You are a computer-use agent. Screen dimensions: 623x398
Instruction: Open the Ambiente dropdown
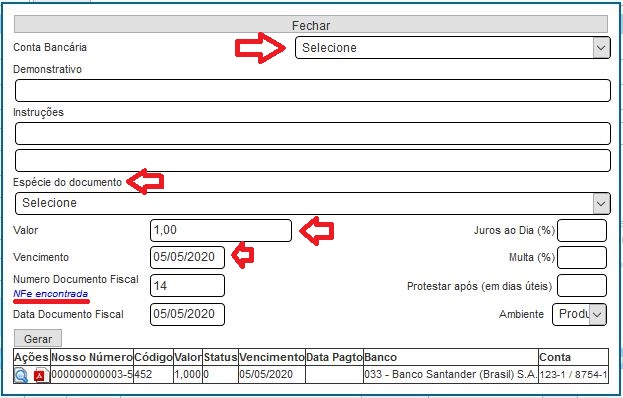[579, 315]
